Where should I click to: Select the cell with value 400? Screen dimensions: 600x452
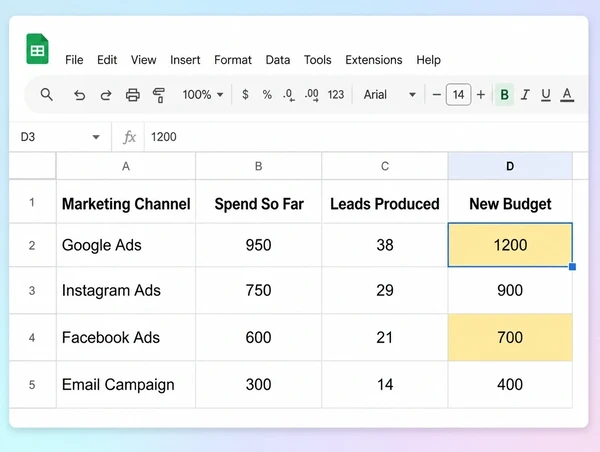[510, 385]
